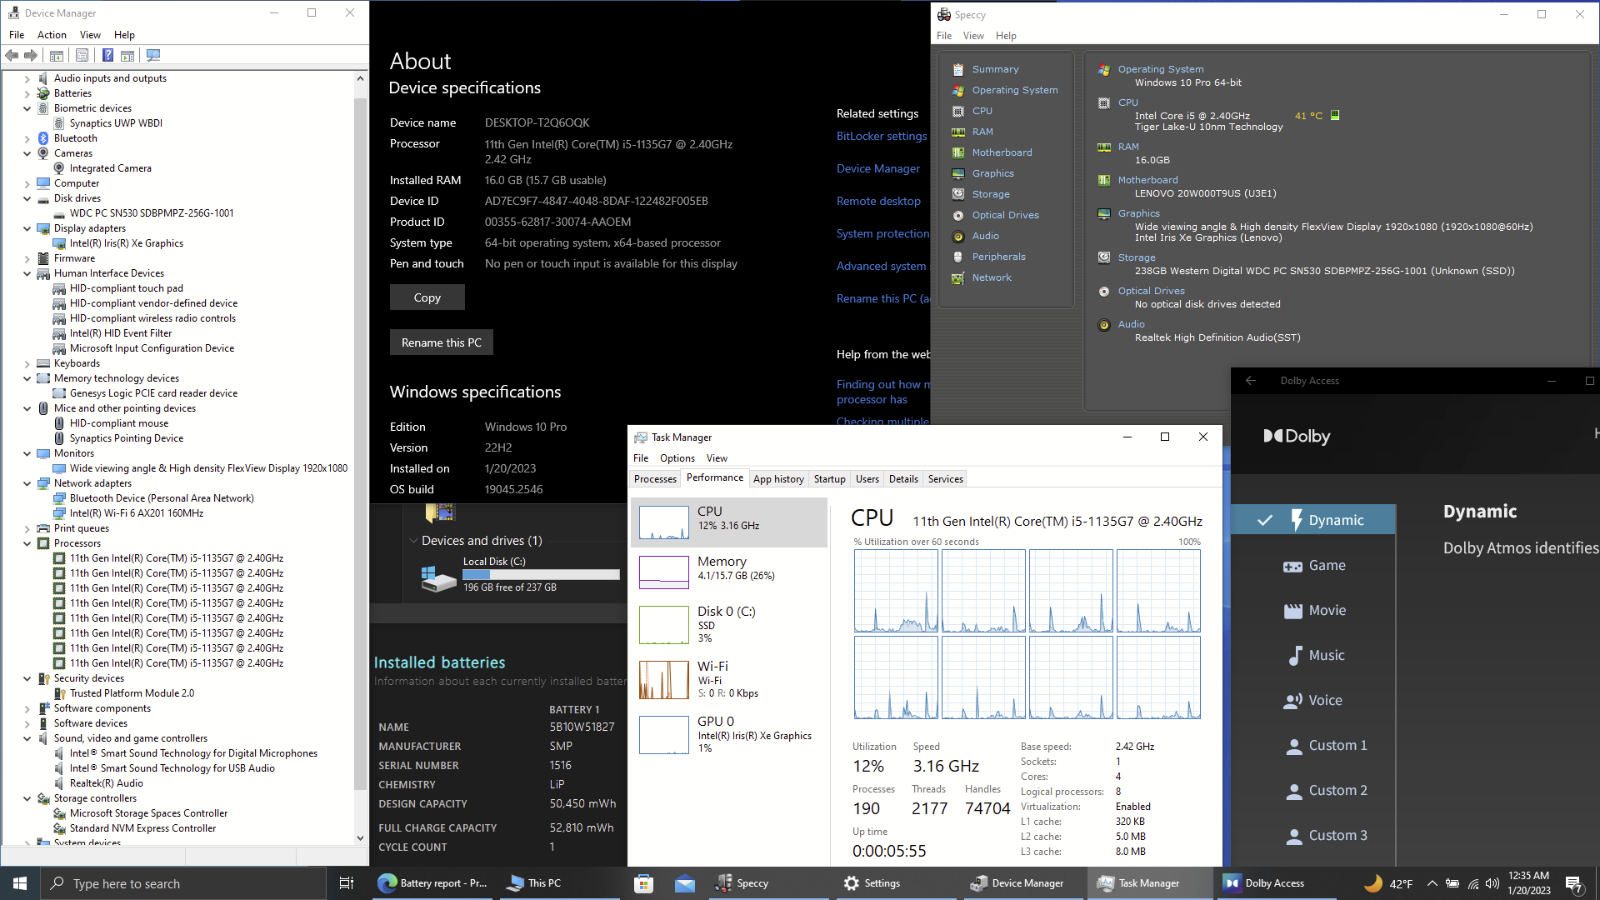This screenshot has height=900, width=1600.
Task: Select Trusted Platform Module 2.0 device
Action: click(132, 693)
